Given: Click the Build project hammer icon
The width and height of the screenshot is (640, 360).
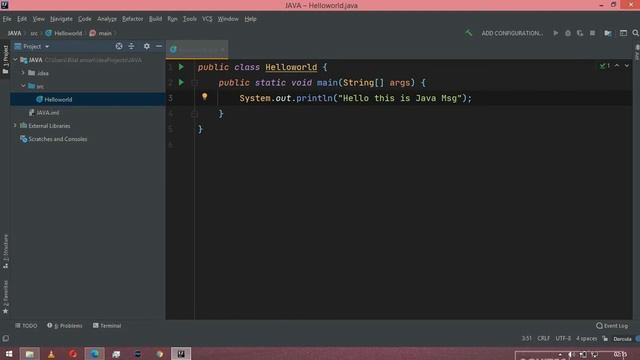Looking at the screenshot, I should click(469, 33).
